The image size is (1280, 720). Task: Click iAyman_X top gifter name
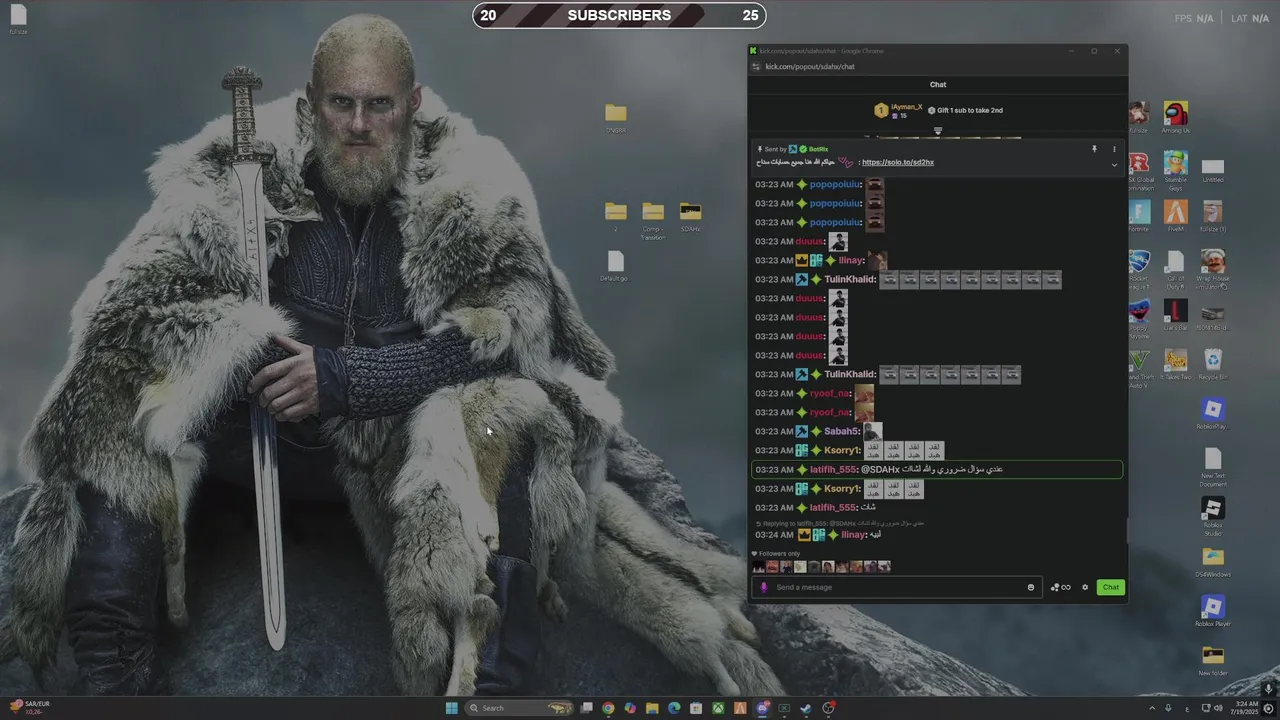coord(906,106)
